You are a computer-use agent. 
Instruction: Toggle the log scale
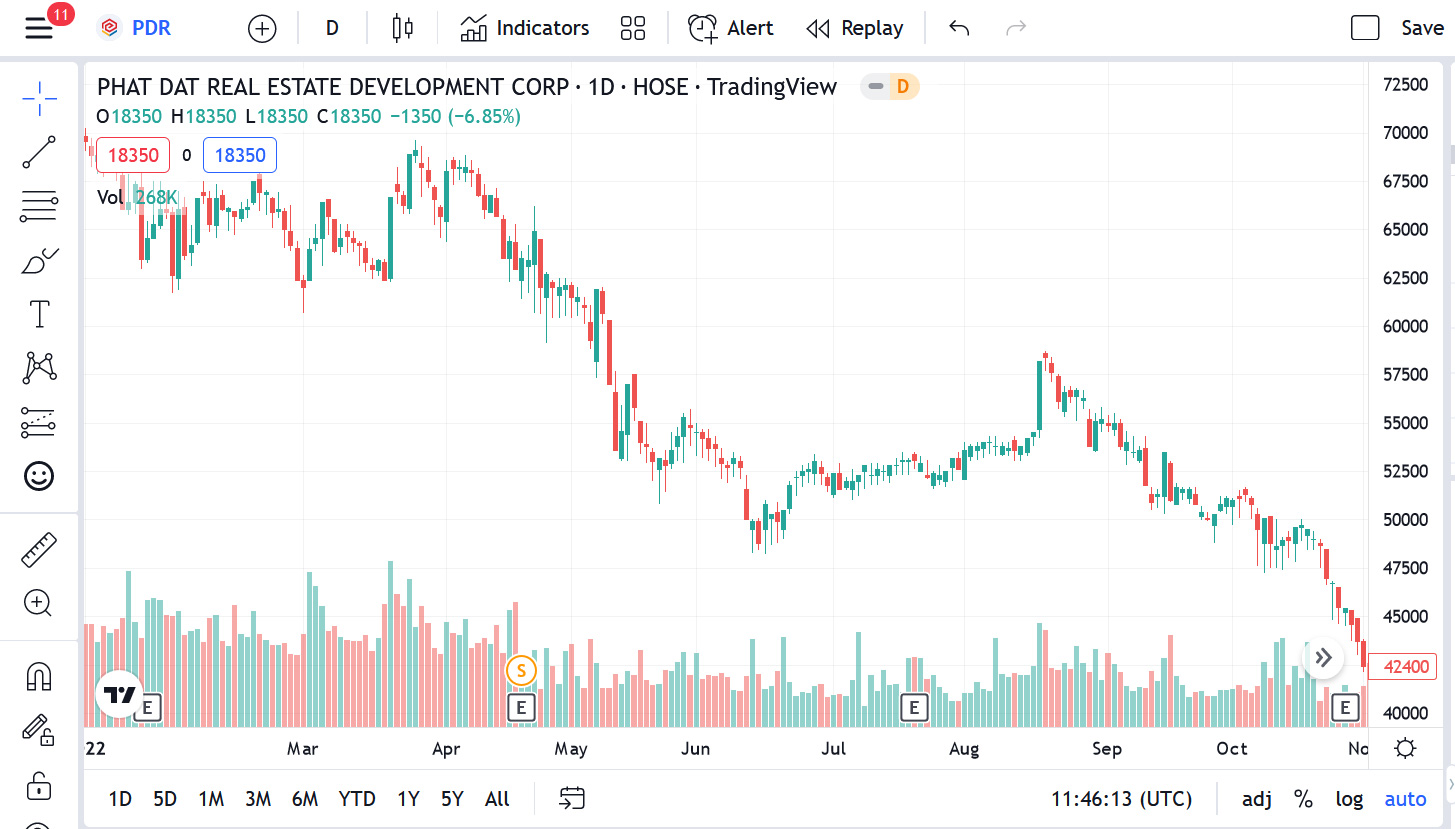pos(1349,799)
